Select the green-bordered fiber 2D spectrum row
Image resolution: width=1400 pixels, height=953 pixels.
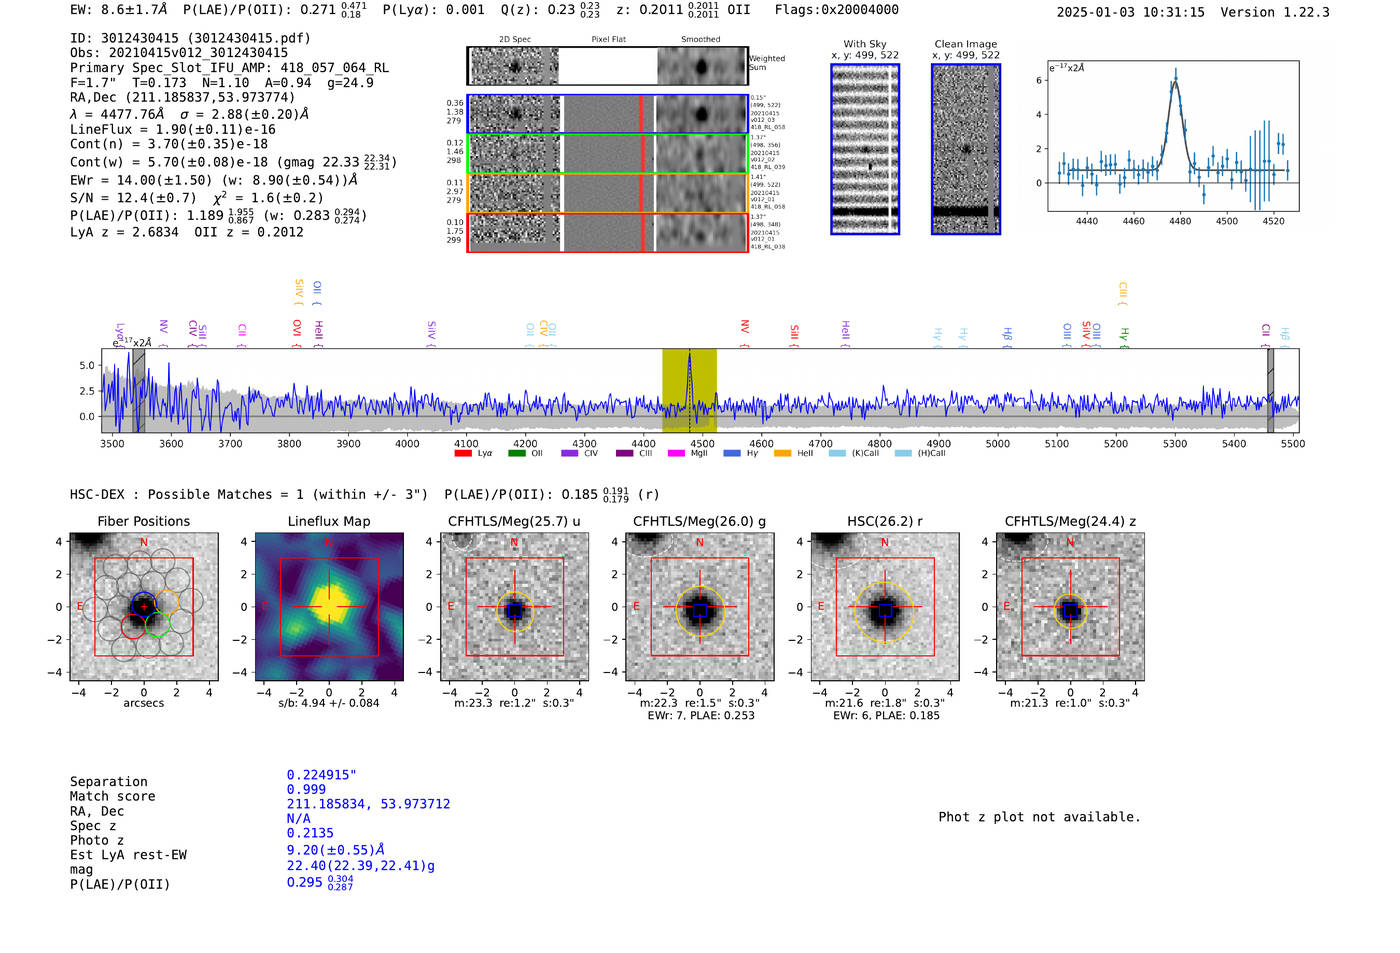[x=607, y=154]
